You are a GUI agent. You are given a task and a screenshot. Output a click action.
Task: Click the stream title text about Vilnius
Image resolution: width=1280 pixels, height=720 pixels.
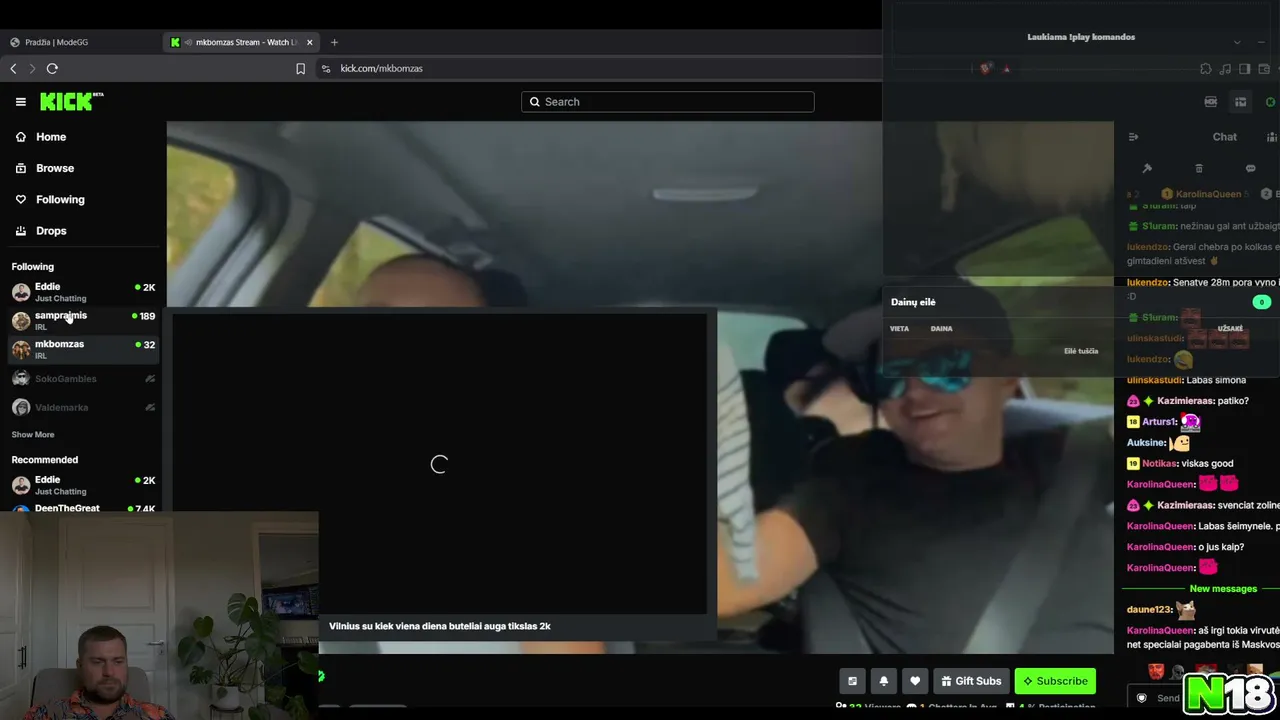pyautogui.click(x=440, y=626)
